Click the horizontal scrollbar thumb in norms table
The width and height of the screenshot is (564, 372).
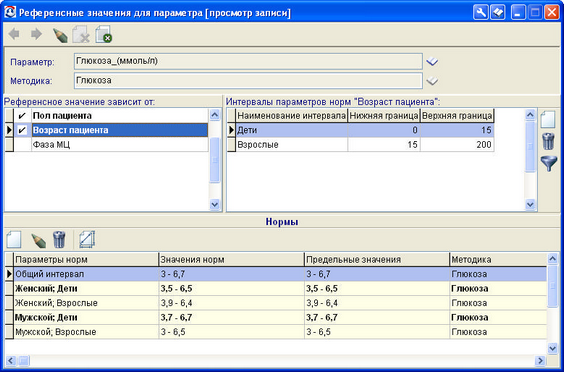click(24, 360)
